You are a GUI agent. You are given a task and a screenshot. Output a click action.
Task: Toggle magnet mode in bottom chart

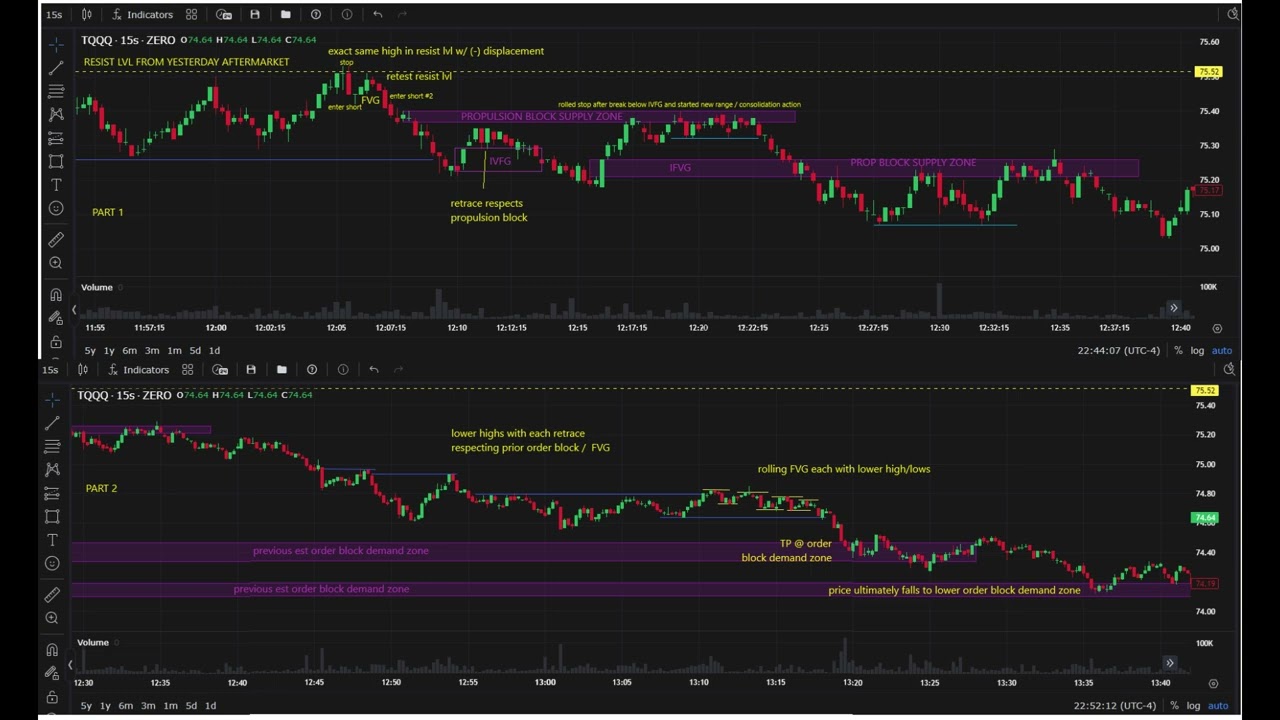click(x=52, y=650)
